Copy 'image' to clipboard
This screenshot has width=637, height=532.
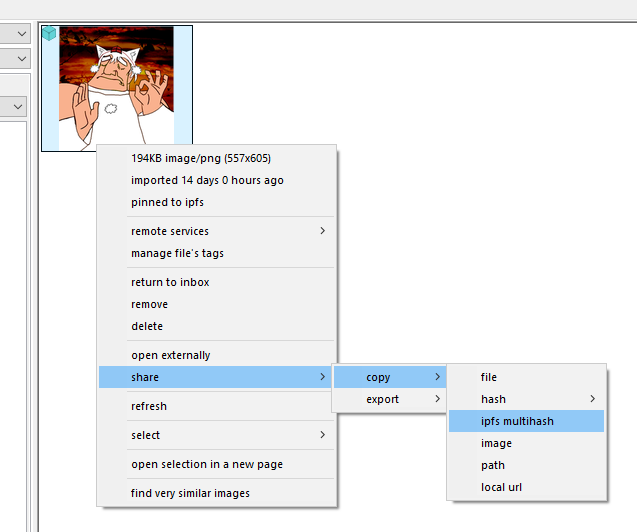(x=526, y=443)
